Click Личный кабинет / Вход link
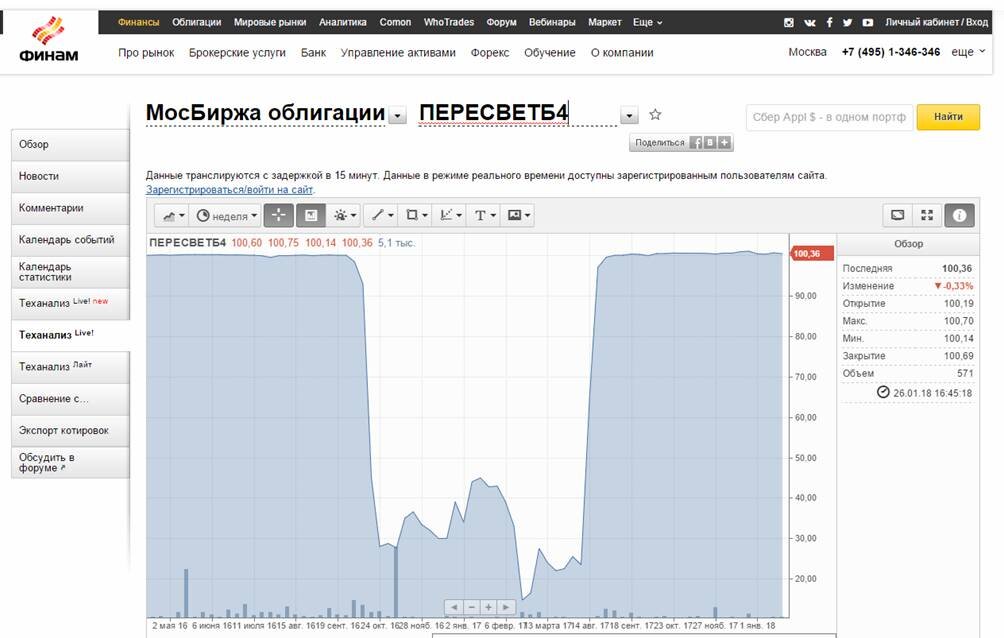This screenshot has height=638, width=1004. coord(936,22)
